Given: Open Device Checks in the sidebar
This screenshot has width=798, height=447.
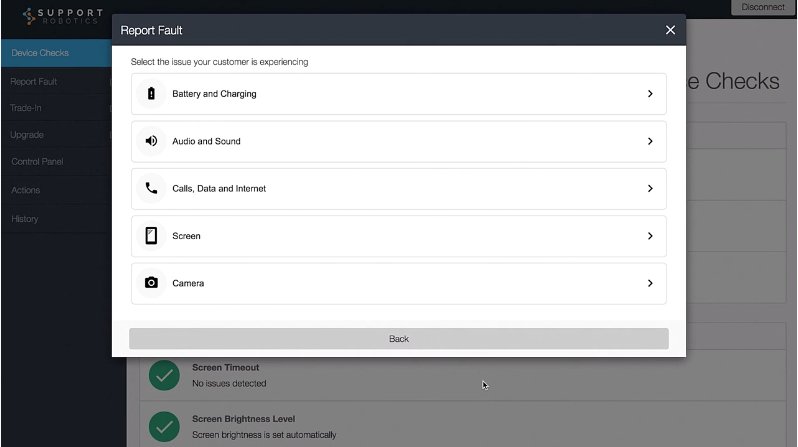Looking at the screenshot, I should (x=56, y=53).
